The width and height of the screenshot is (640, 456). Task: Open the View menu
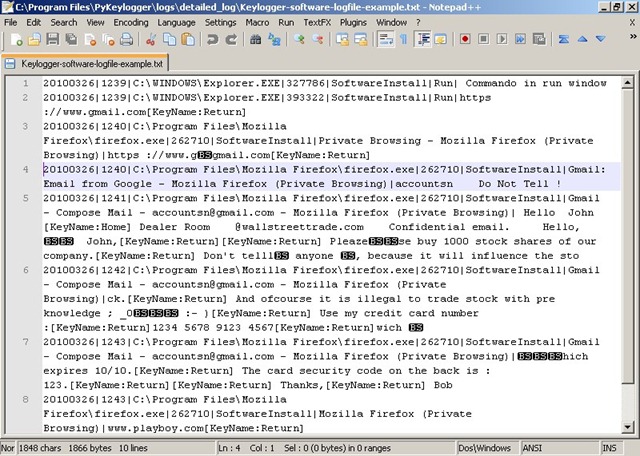(x=95, y=22)
